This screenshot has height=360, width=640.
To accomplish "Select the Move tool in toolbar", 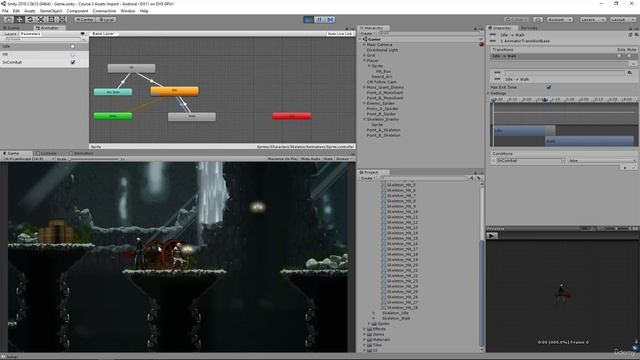I will (x=19, y=19).
